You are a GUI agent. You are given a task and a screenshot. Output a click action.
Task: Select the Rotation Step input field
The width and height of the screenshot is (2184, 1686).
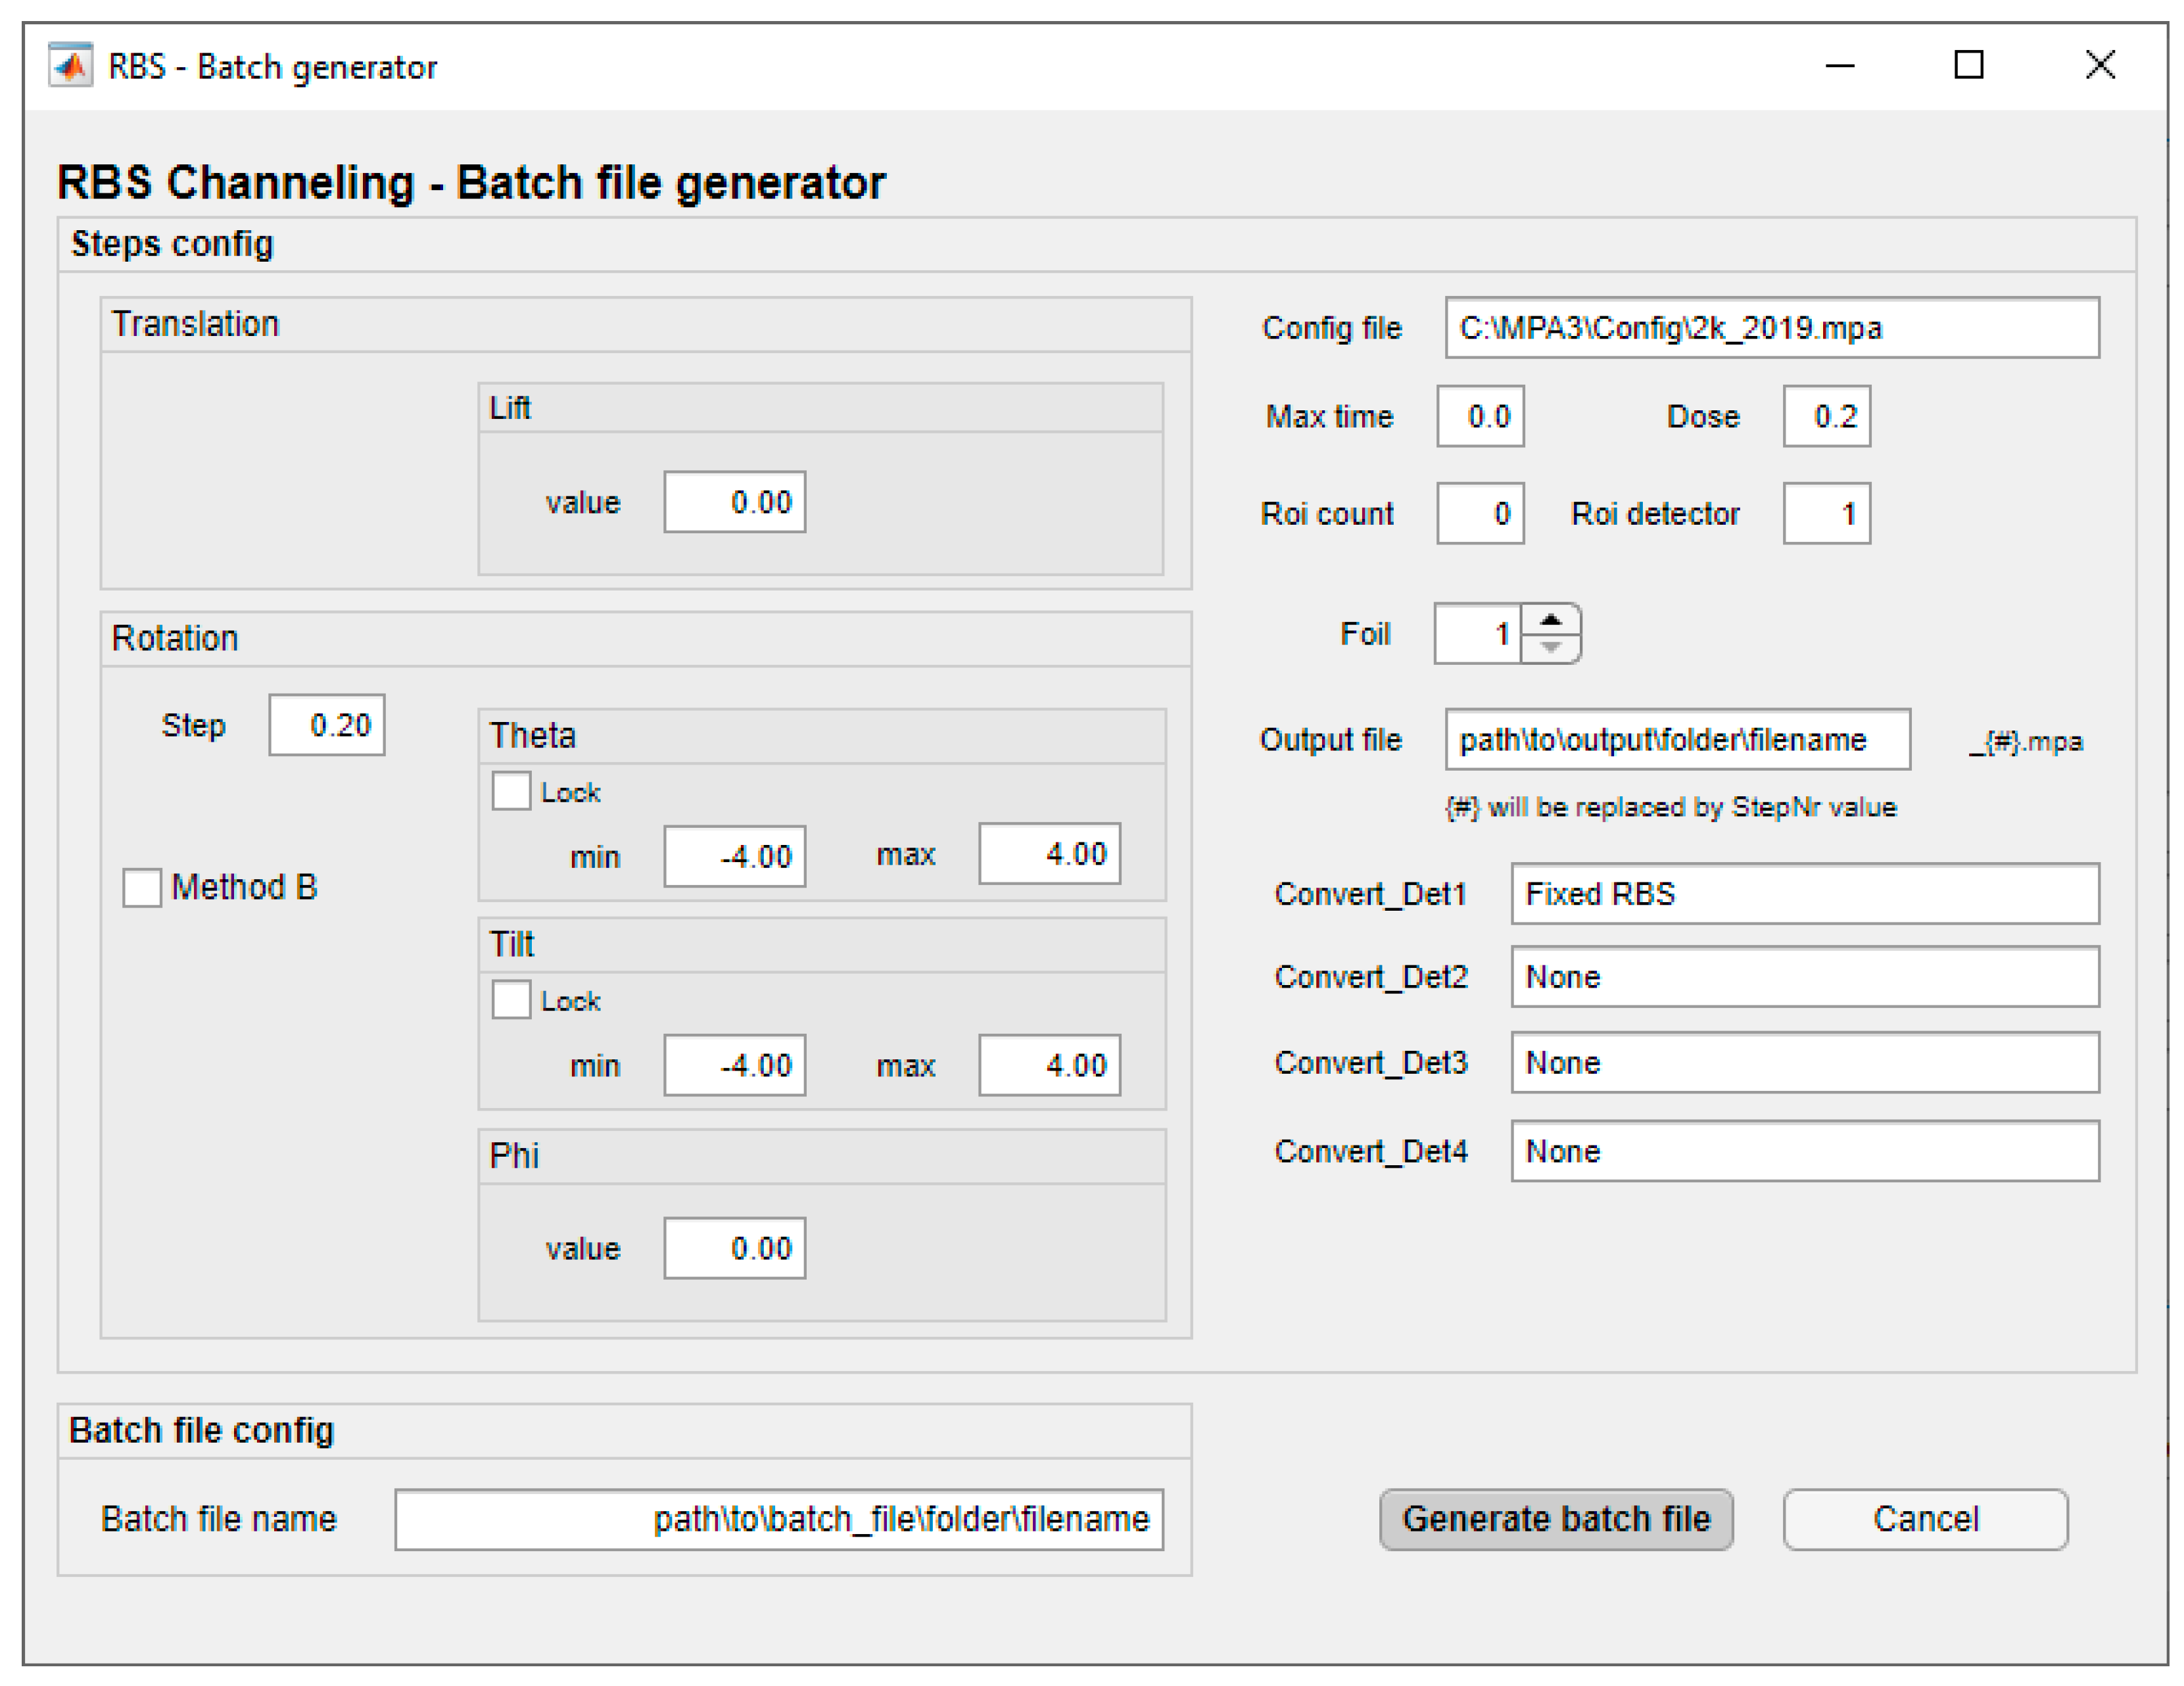point(327,725)
